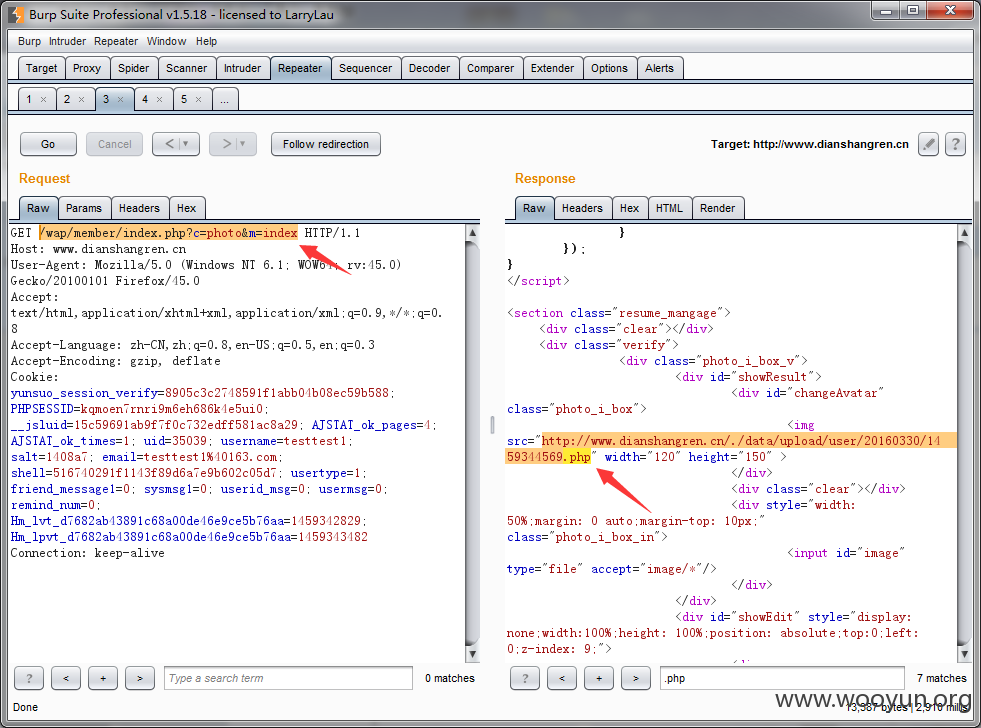Viewport: 981px width, 728px height.
Task: Click request search help question button
Action: click(x=29, y=678)
